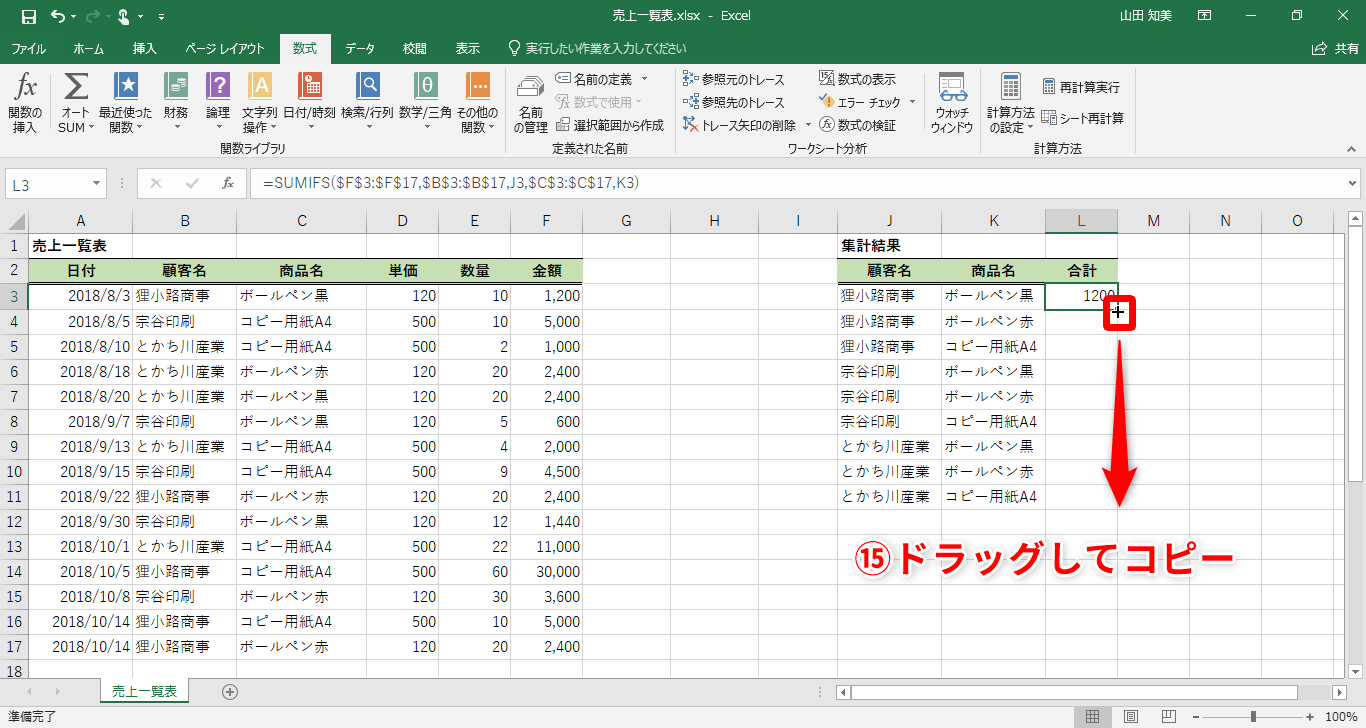Click Evaluate Formula (数式の検証)
This screenshot has width=1366, height=728.
pyautogui.click(x=858, y=125)
